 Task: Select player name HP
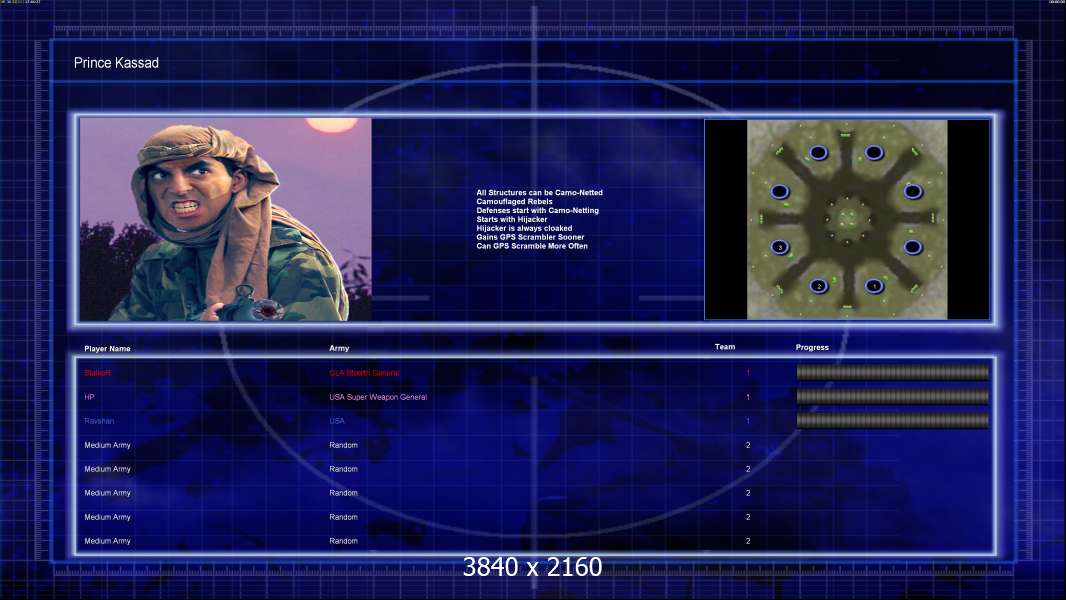[89, 397]
